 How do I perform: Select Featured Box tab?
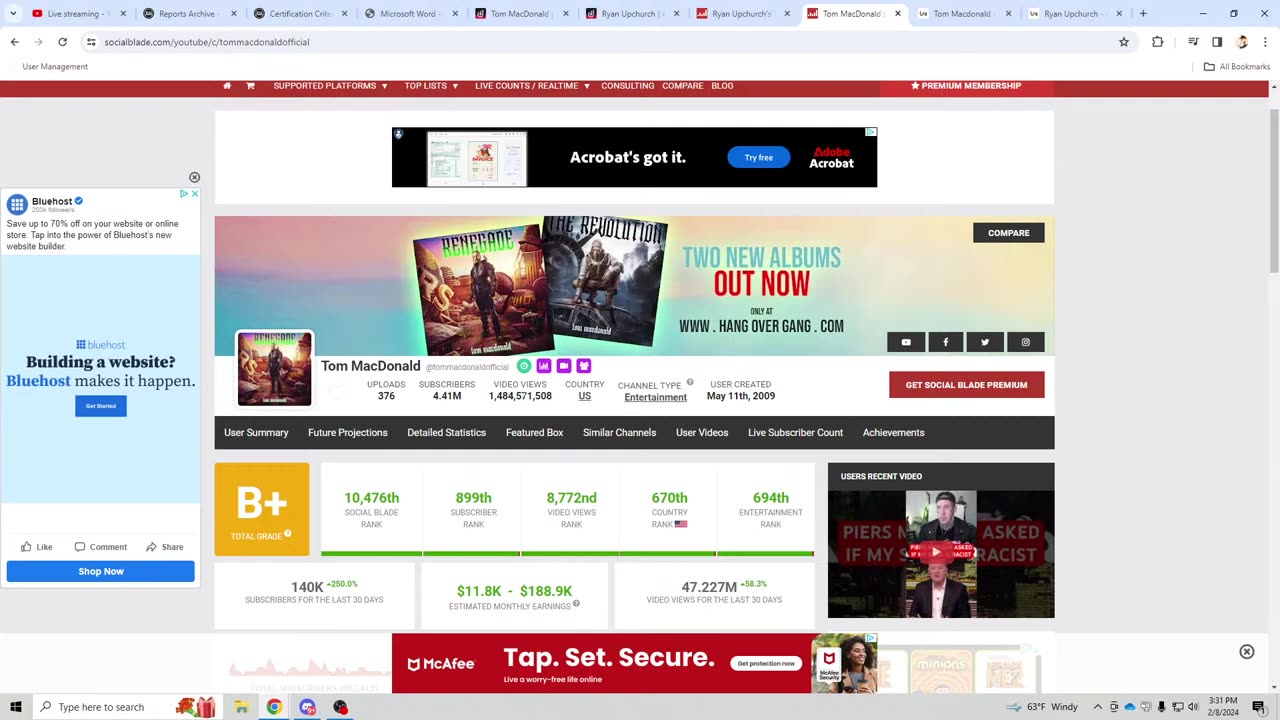[534, 433]
